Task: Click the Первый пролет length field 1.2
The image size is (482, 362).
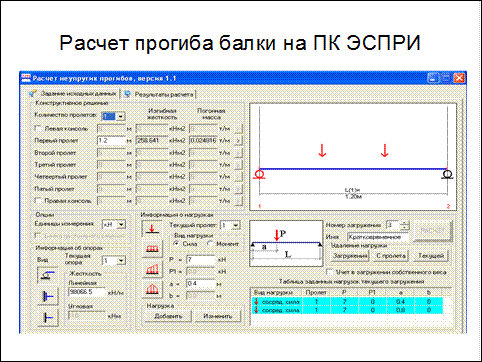Action: tap(111, 141)
